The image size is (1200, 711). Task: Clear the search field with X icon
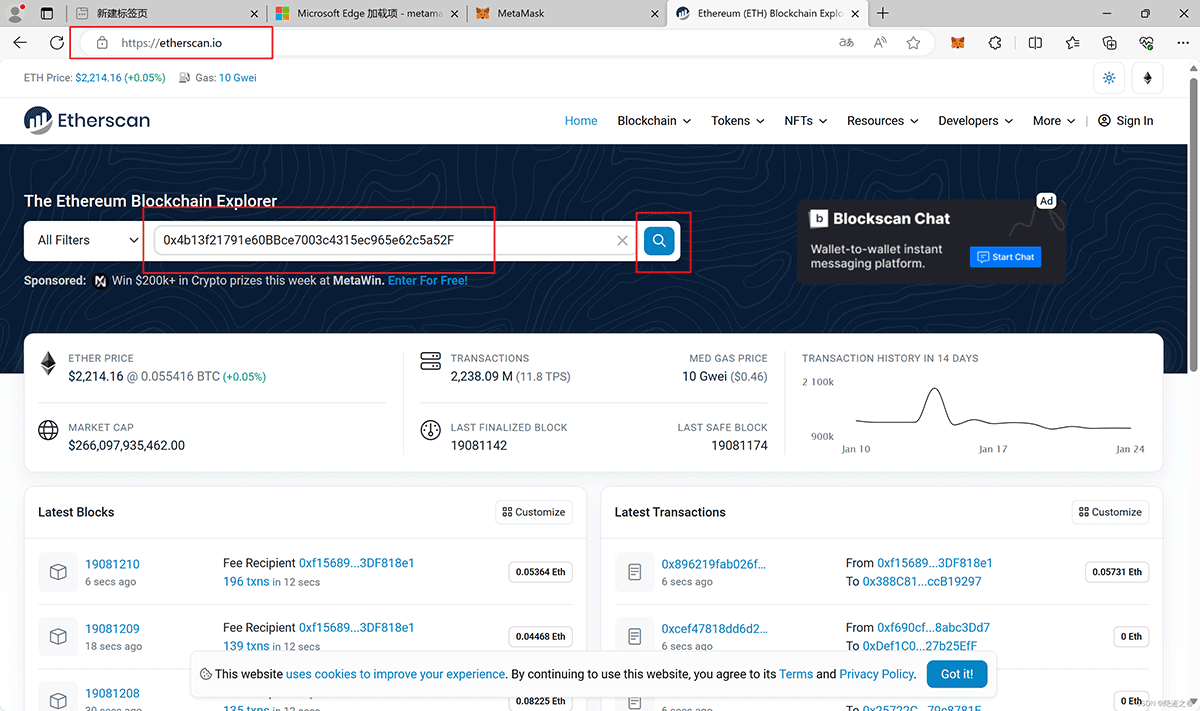[622, 241]
